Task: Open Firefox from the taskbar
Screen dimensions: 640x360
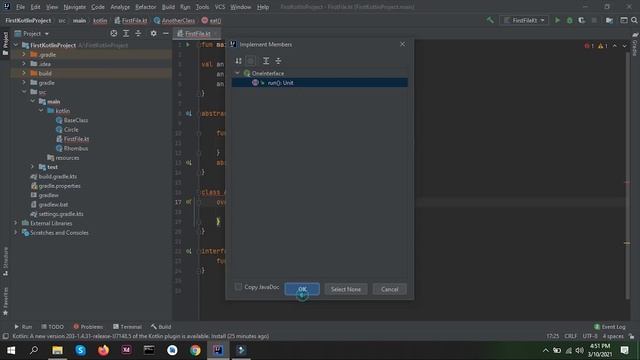Action: (103, 350)
